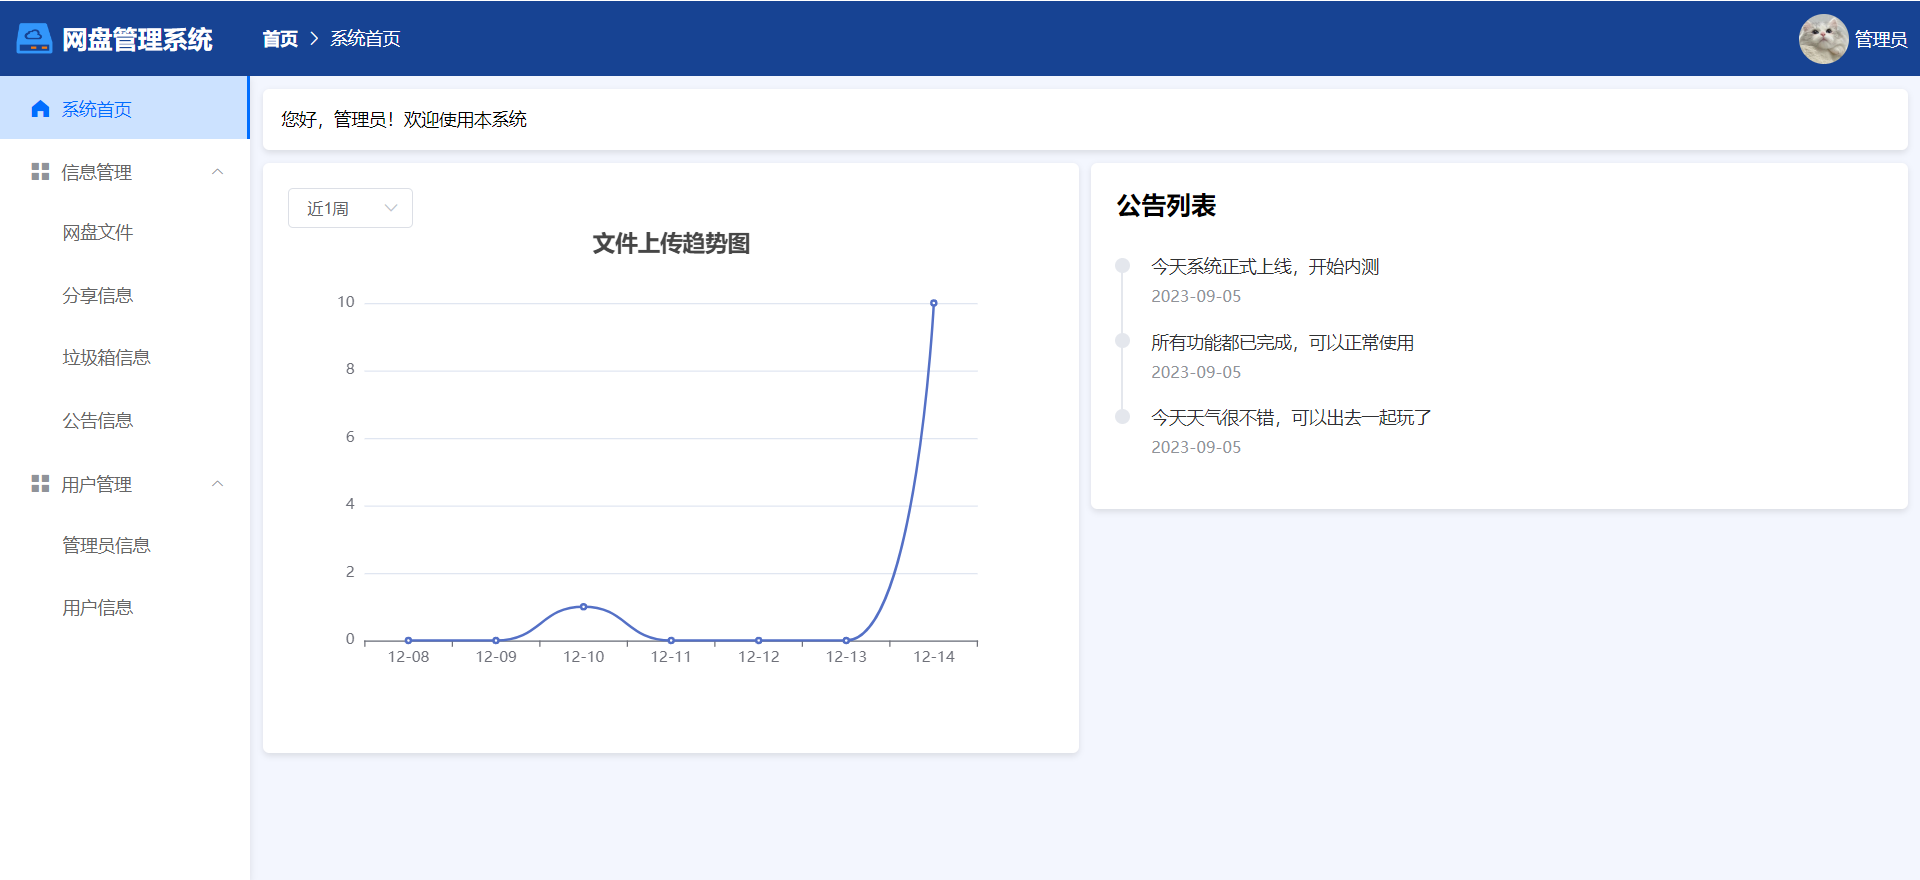Image resolution: width=1920 pixels, height=880 pixels.
Task: Click the home icon beside 系统首页
Action: coord(40,109)
